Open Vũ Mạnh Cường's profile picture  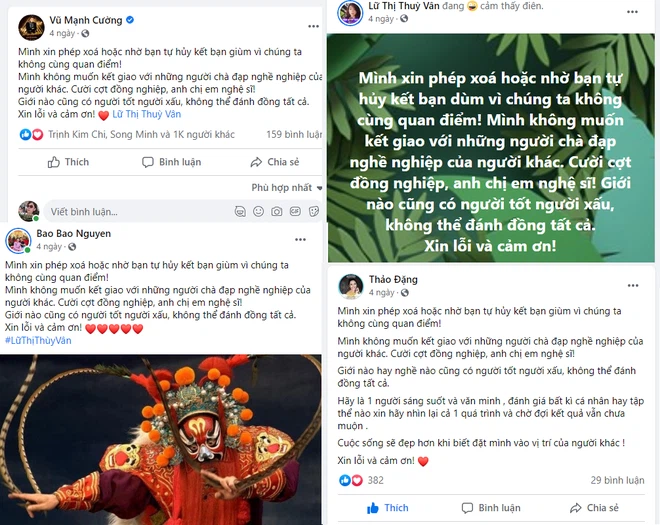31,27
